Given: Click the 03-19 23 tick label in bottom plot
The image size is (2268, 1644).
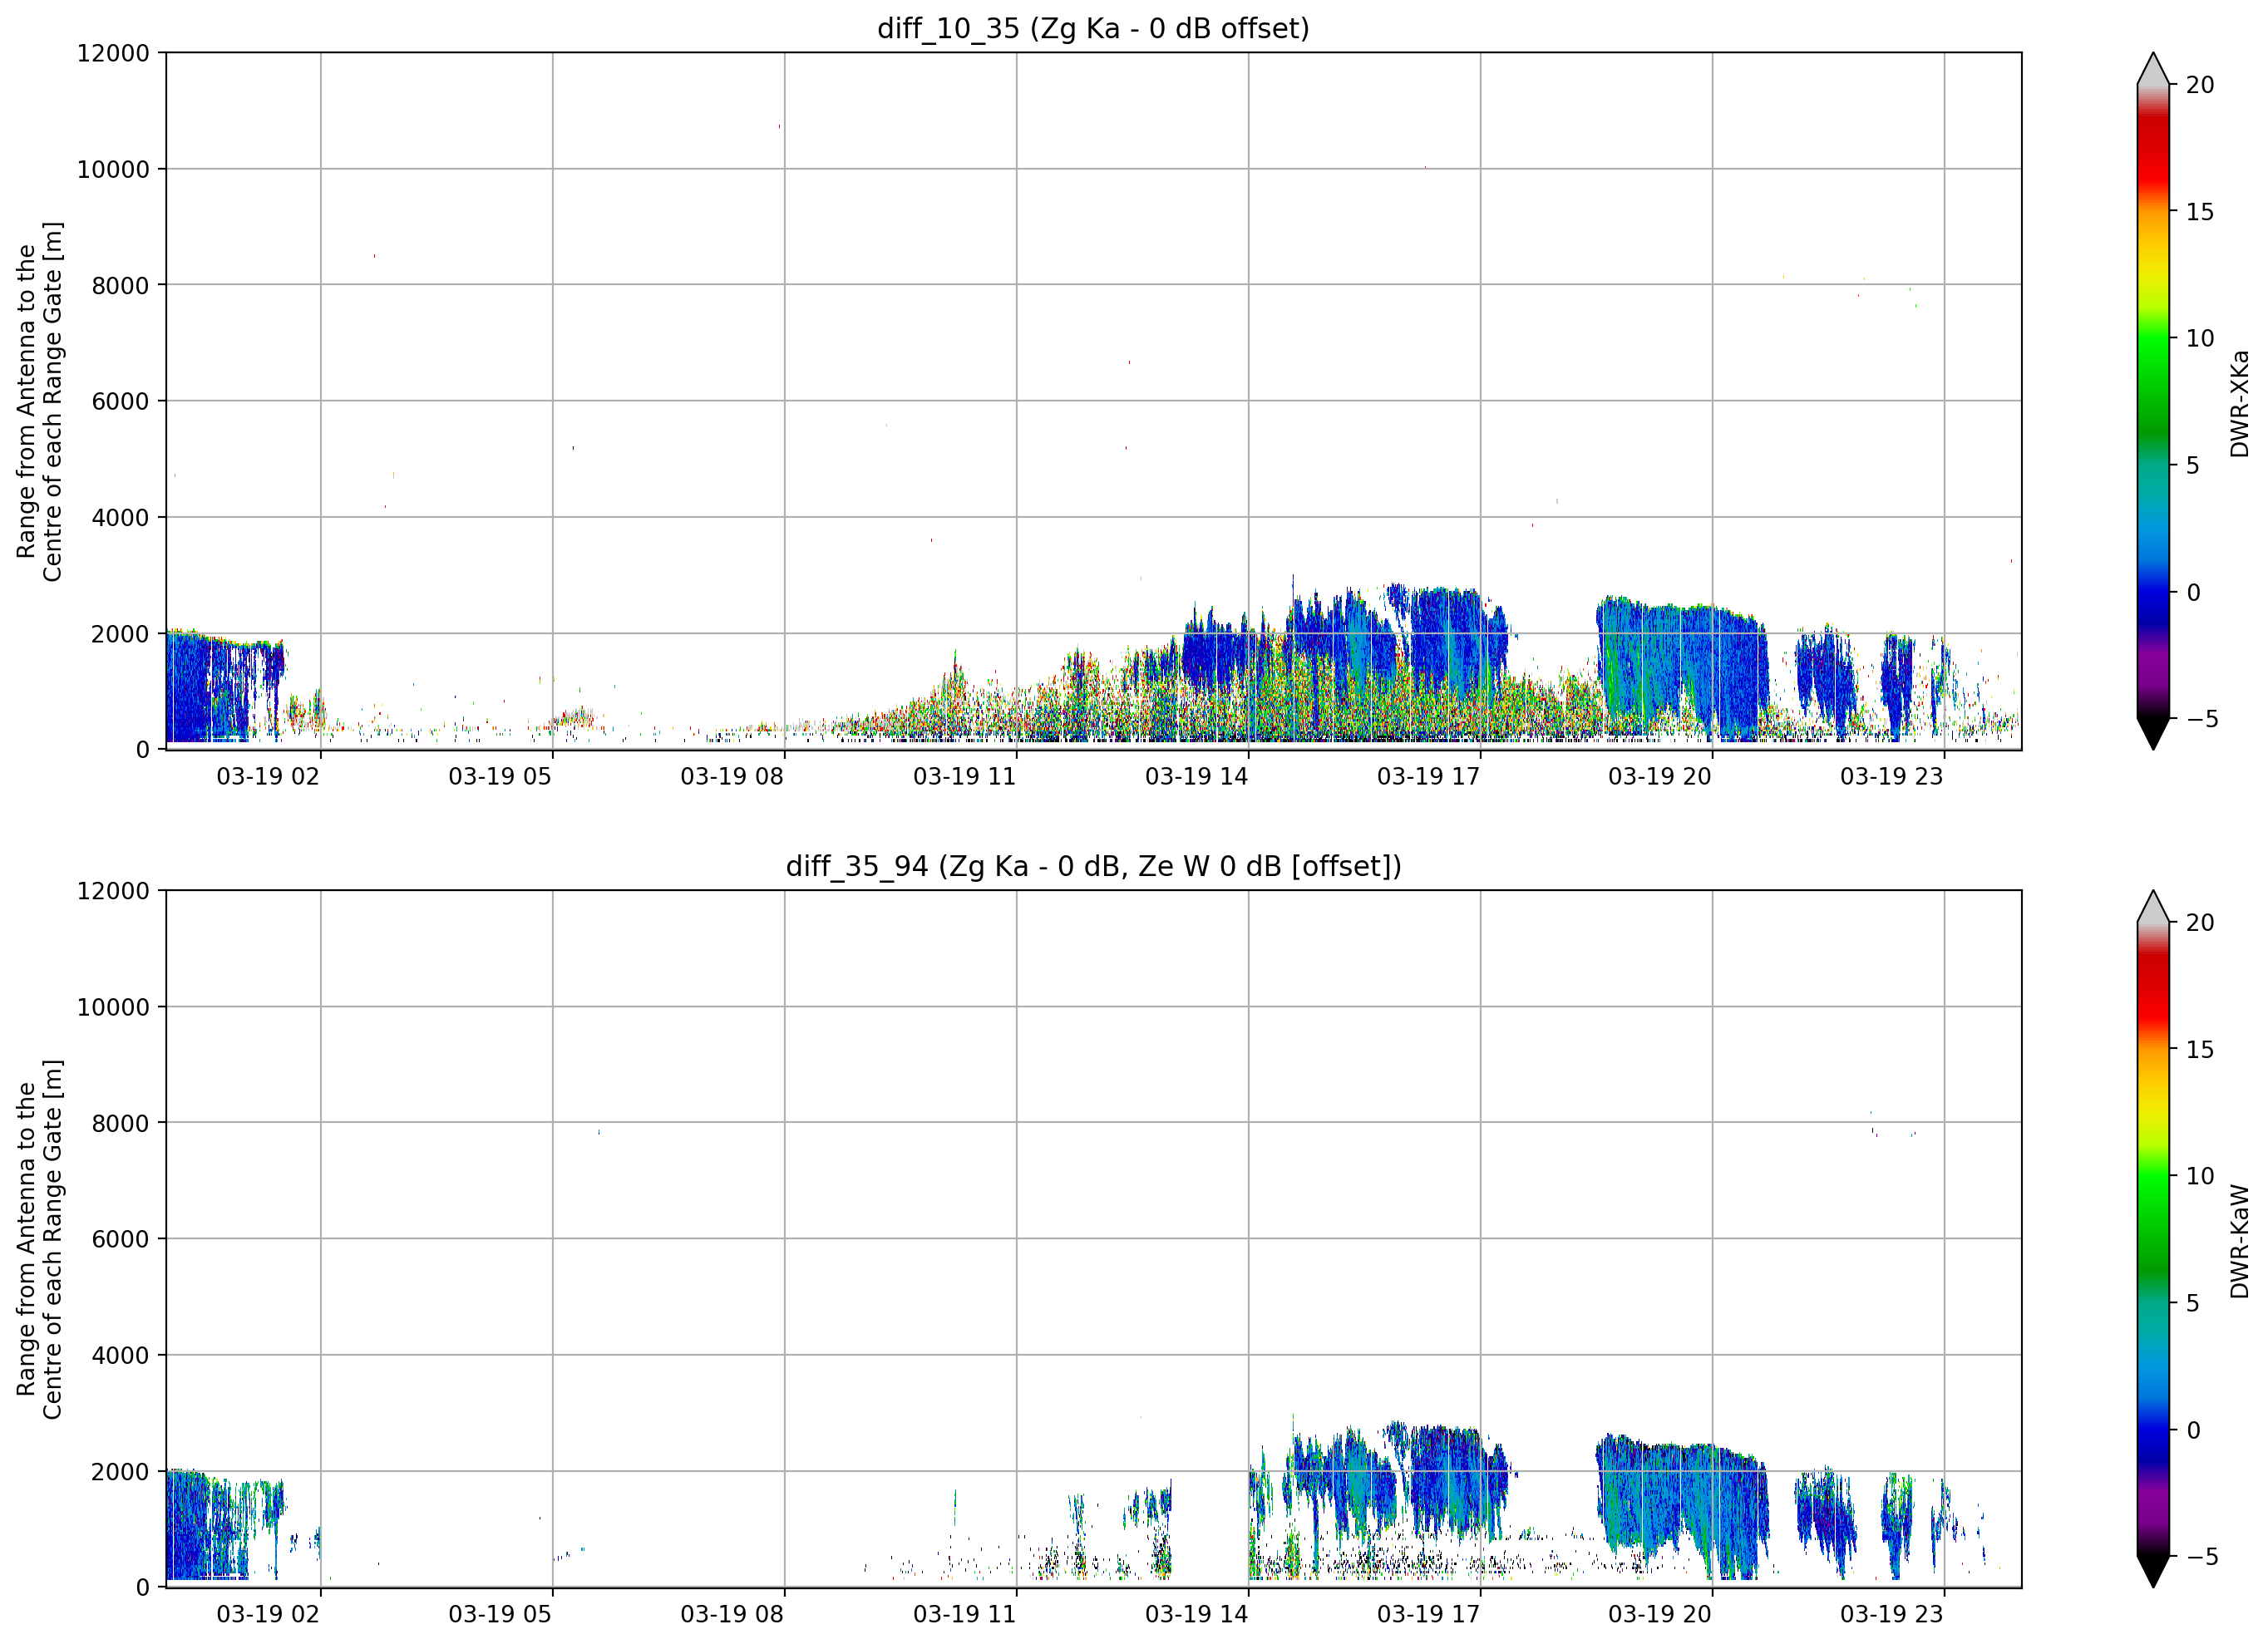Looking at the screenshot, I should point(1891,1614).
